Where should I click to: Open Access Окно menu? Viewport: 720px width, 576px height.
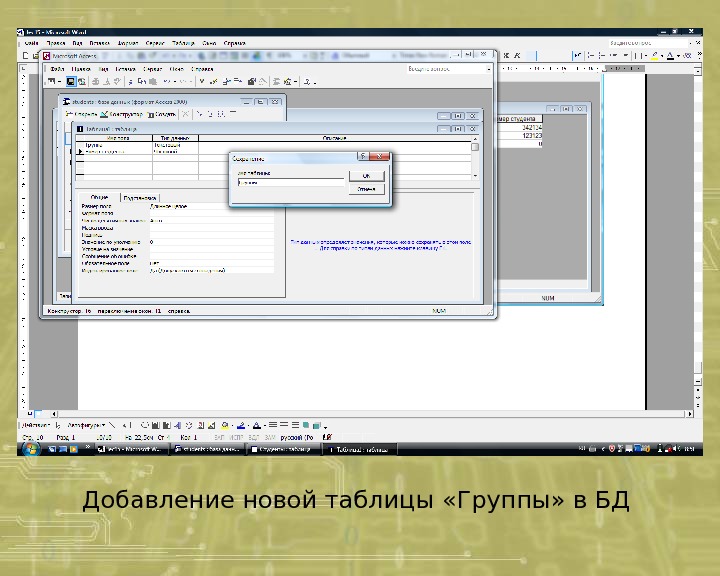click(176, 69)
